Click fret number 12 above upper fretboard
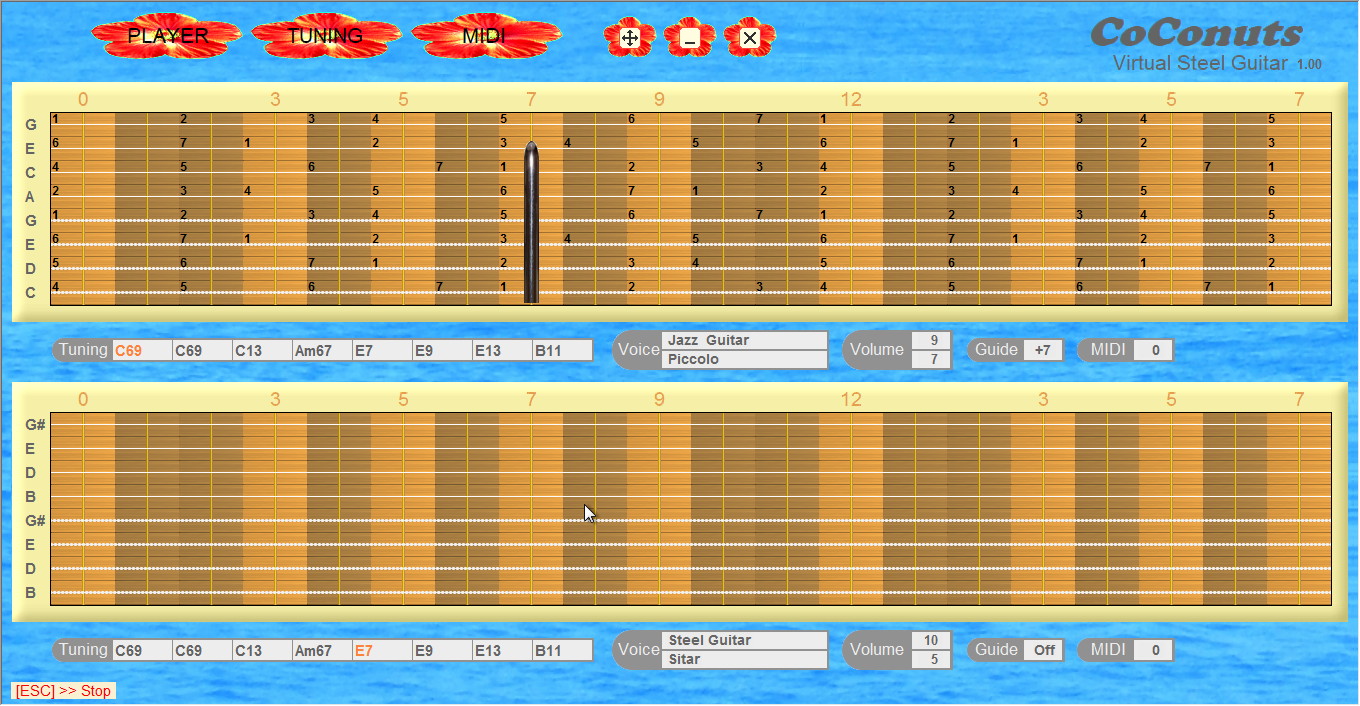Screen dimensions: 1360x706 [x=851, y=99]
